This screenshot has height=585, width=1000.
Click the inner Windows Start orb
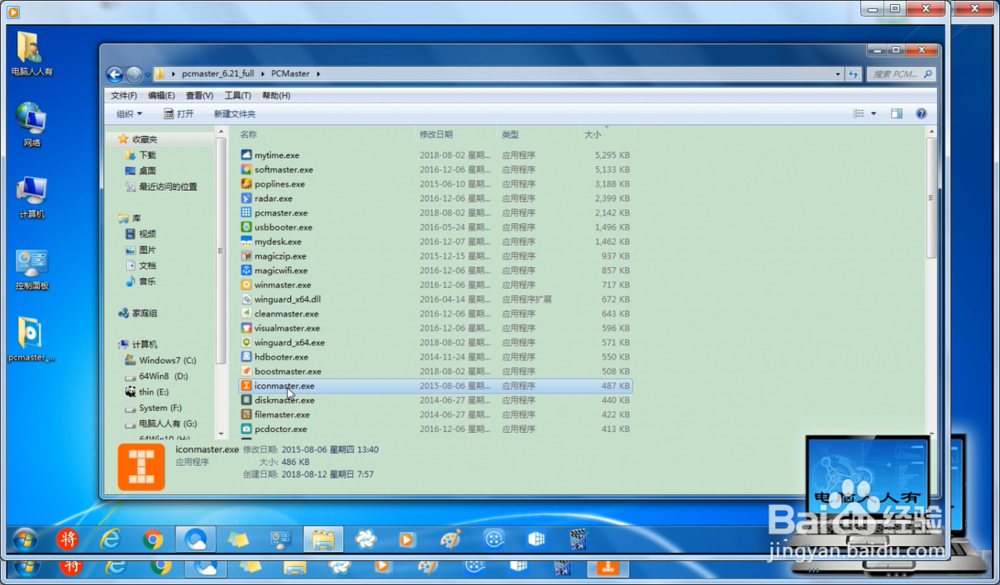pos(24,540)
